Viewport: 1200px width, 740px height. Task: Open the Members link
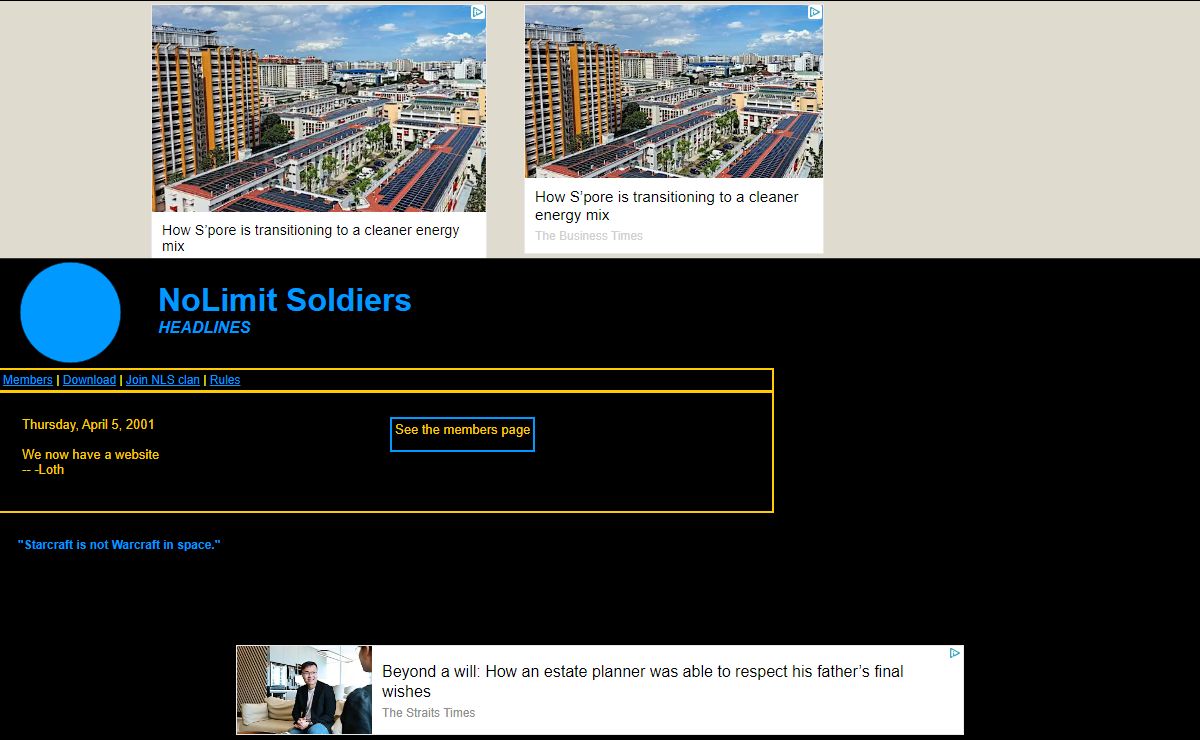tap(28, 380)
